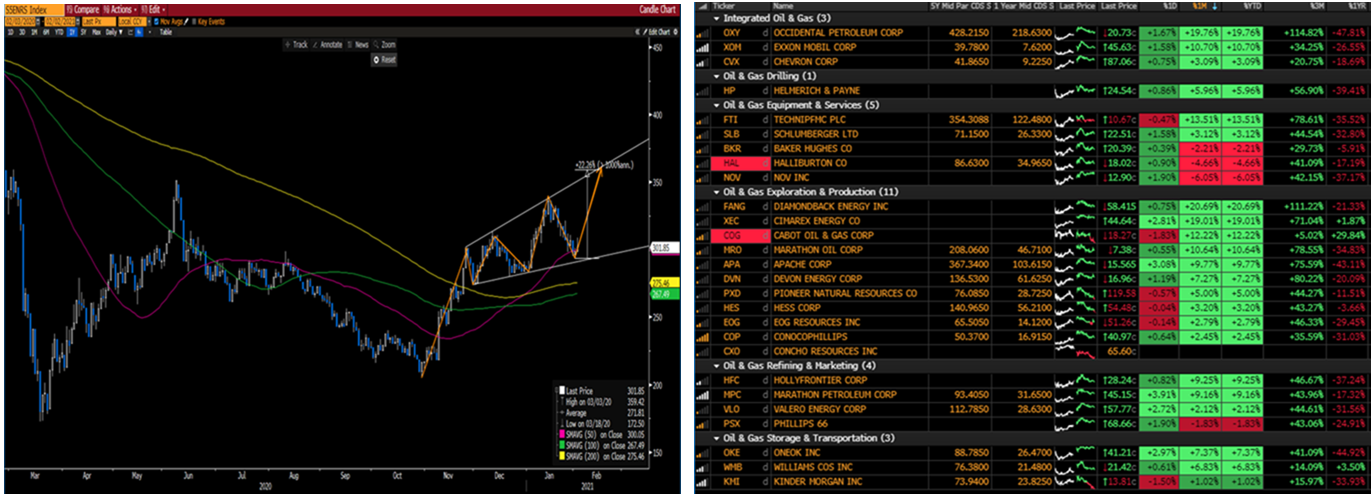
Task: Click the bar icon beside OKE row
Action: (701, 452)
